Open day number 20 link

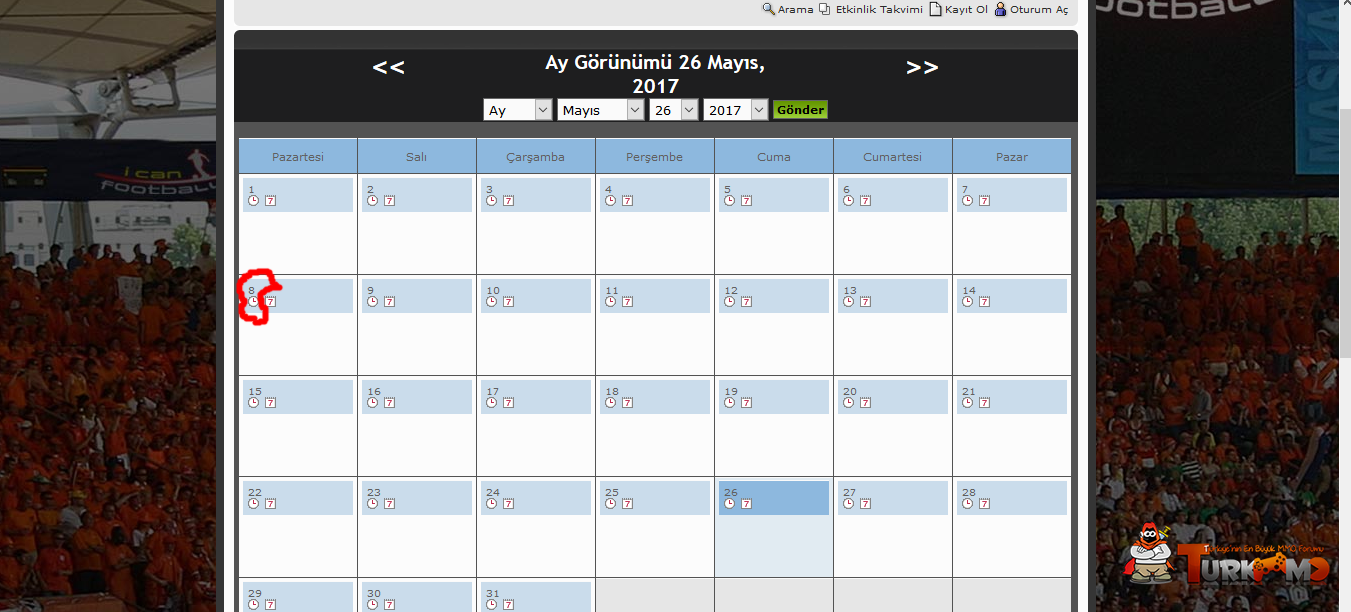pos(850,391)
